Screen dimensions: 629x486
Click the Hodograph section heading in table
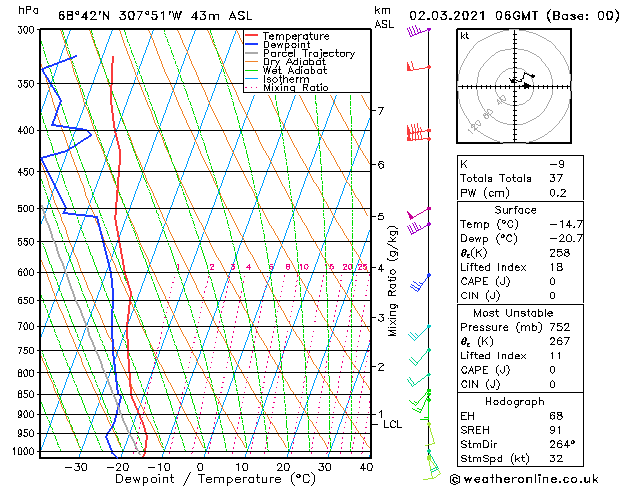(x=515, y=402)
